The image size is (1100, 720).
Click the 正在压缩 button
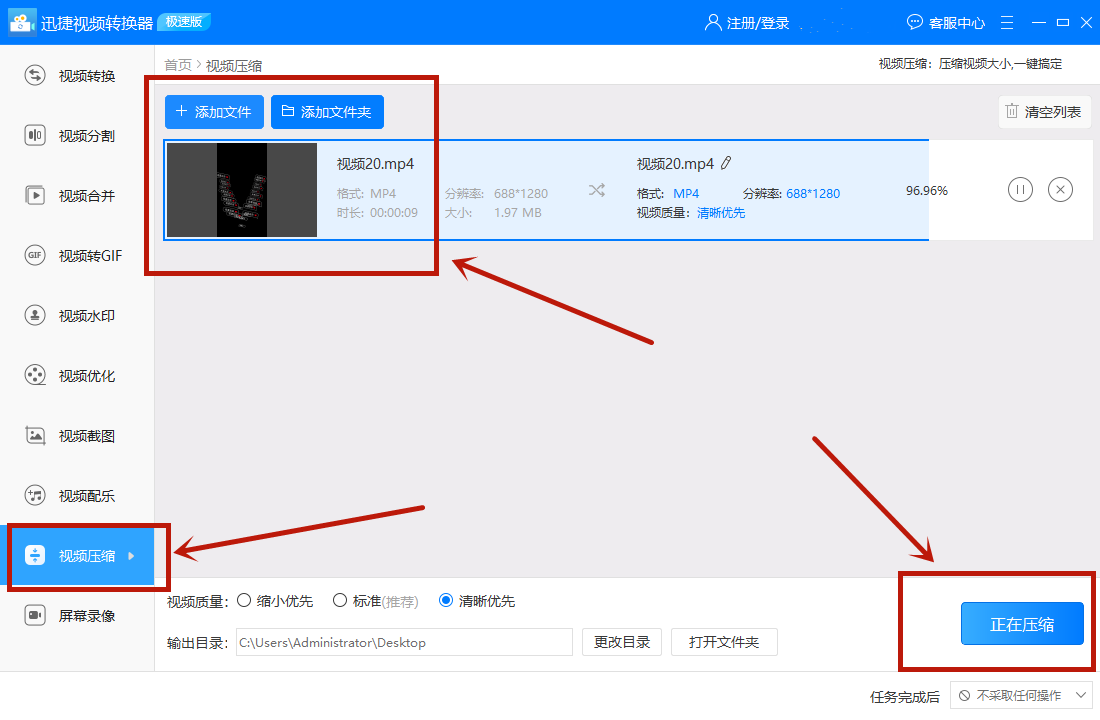click(1022, 624)
